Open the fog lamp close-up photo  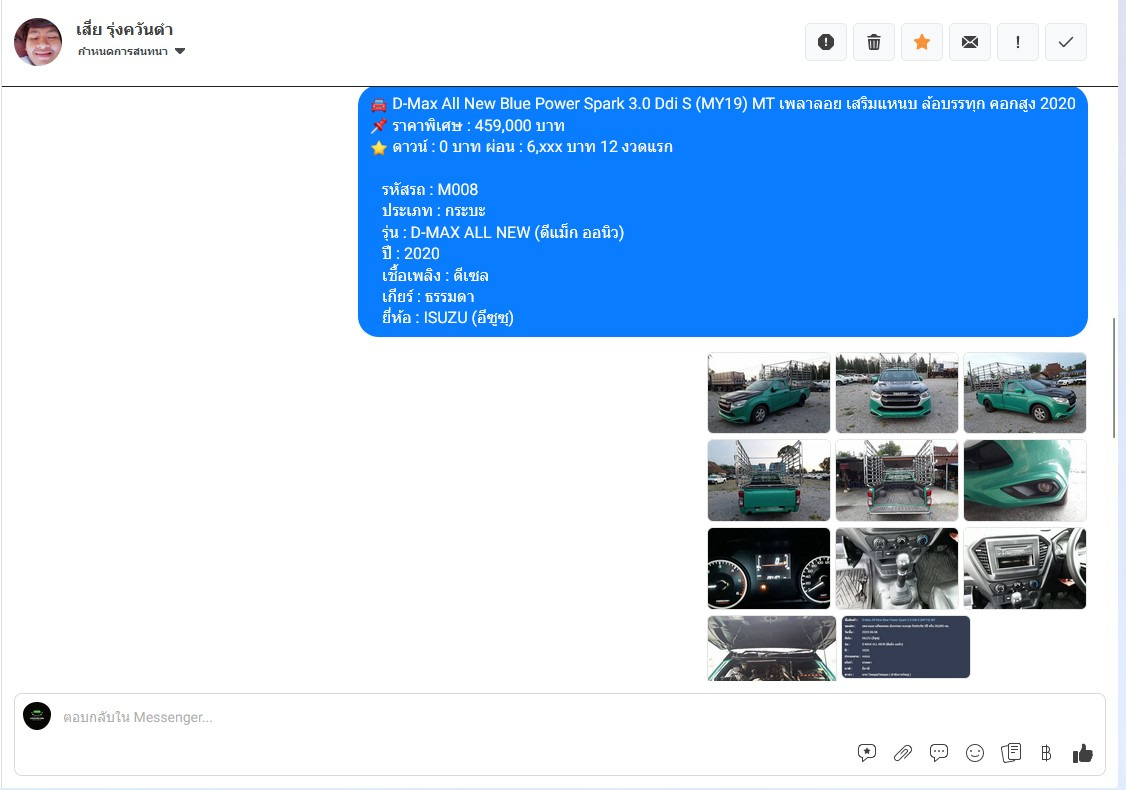1025,480
